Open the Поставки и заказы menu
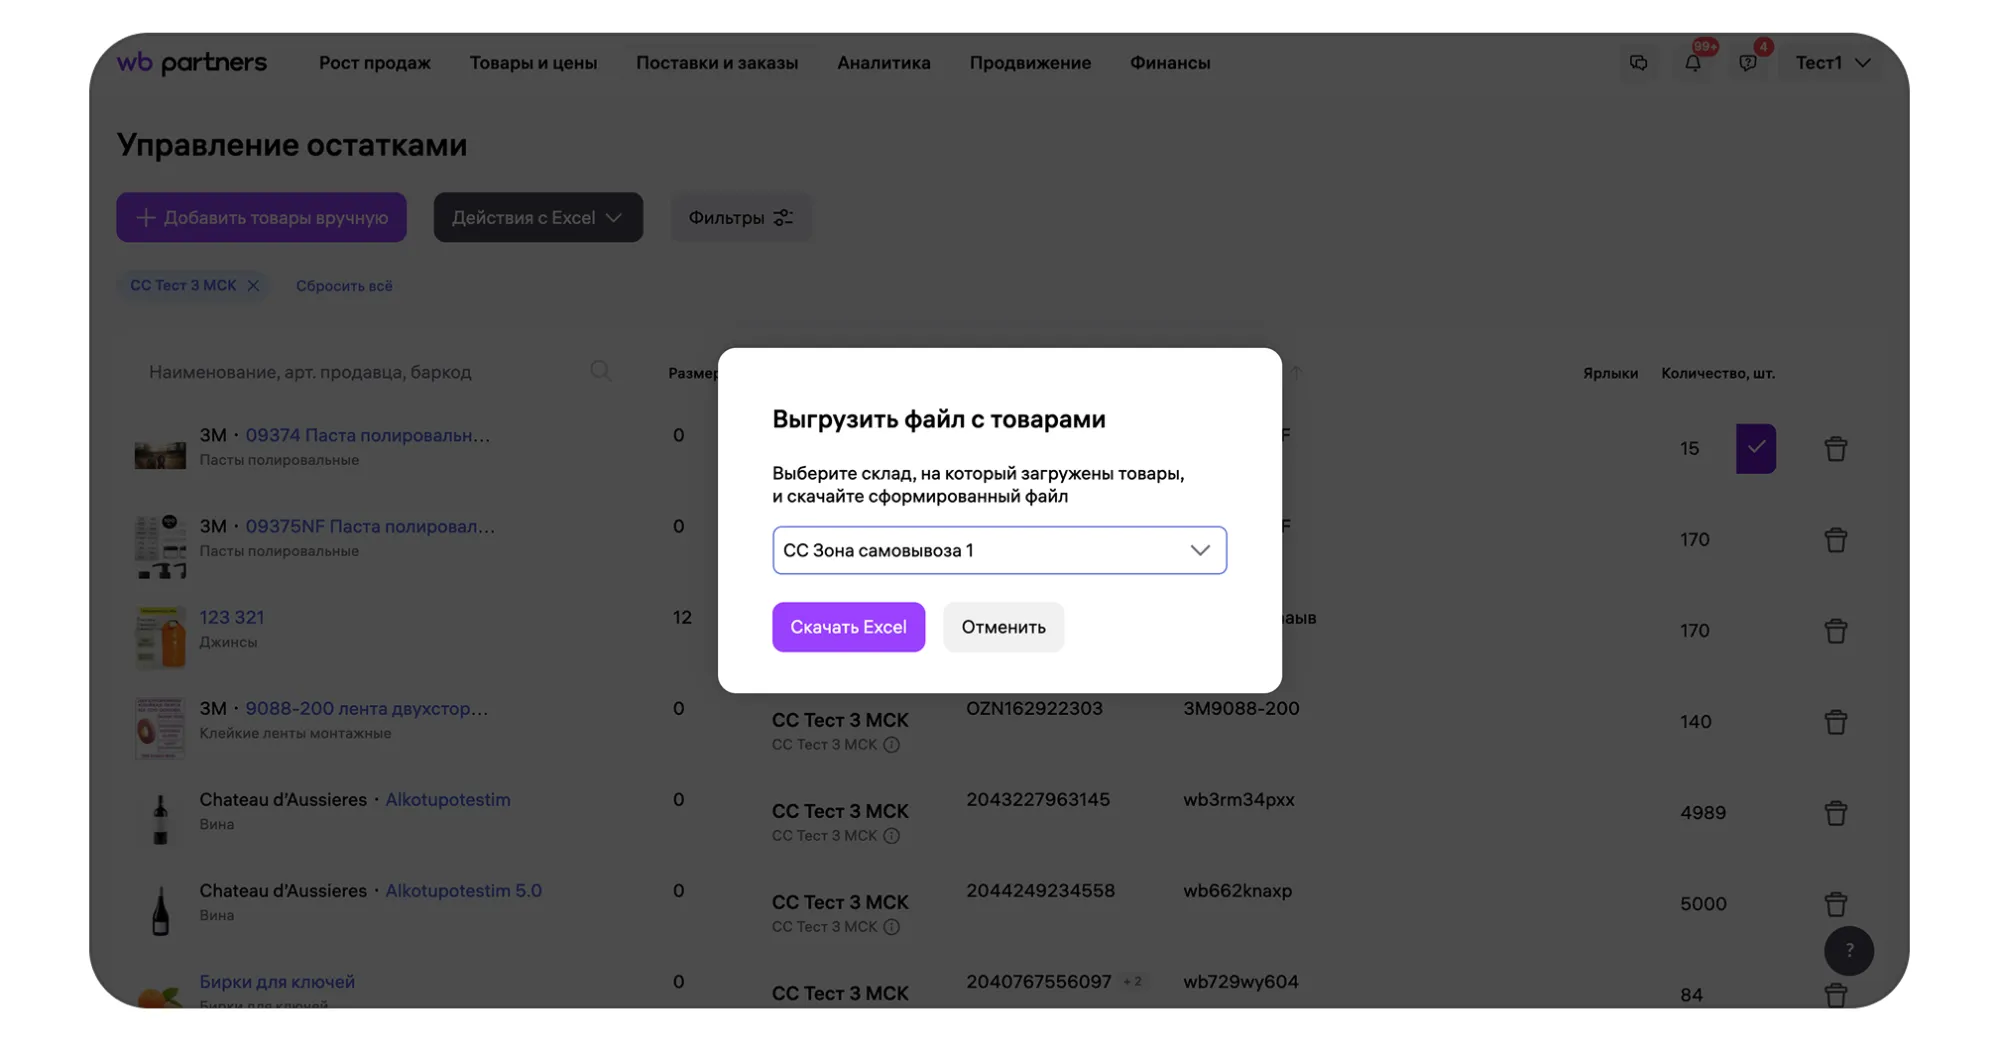This screenshot has width=1999, height=1042. (x=717, y=63)
